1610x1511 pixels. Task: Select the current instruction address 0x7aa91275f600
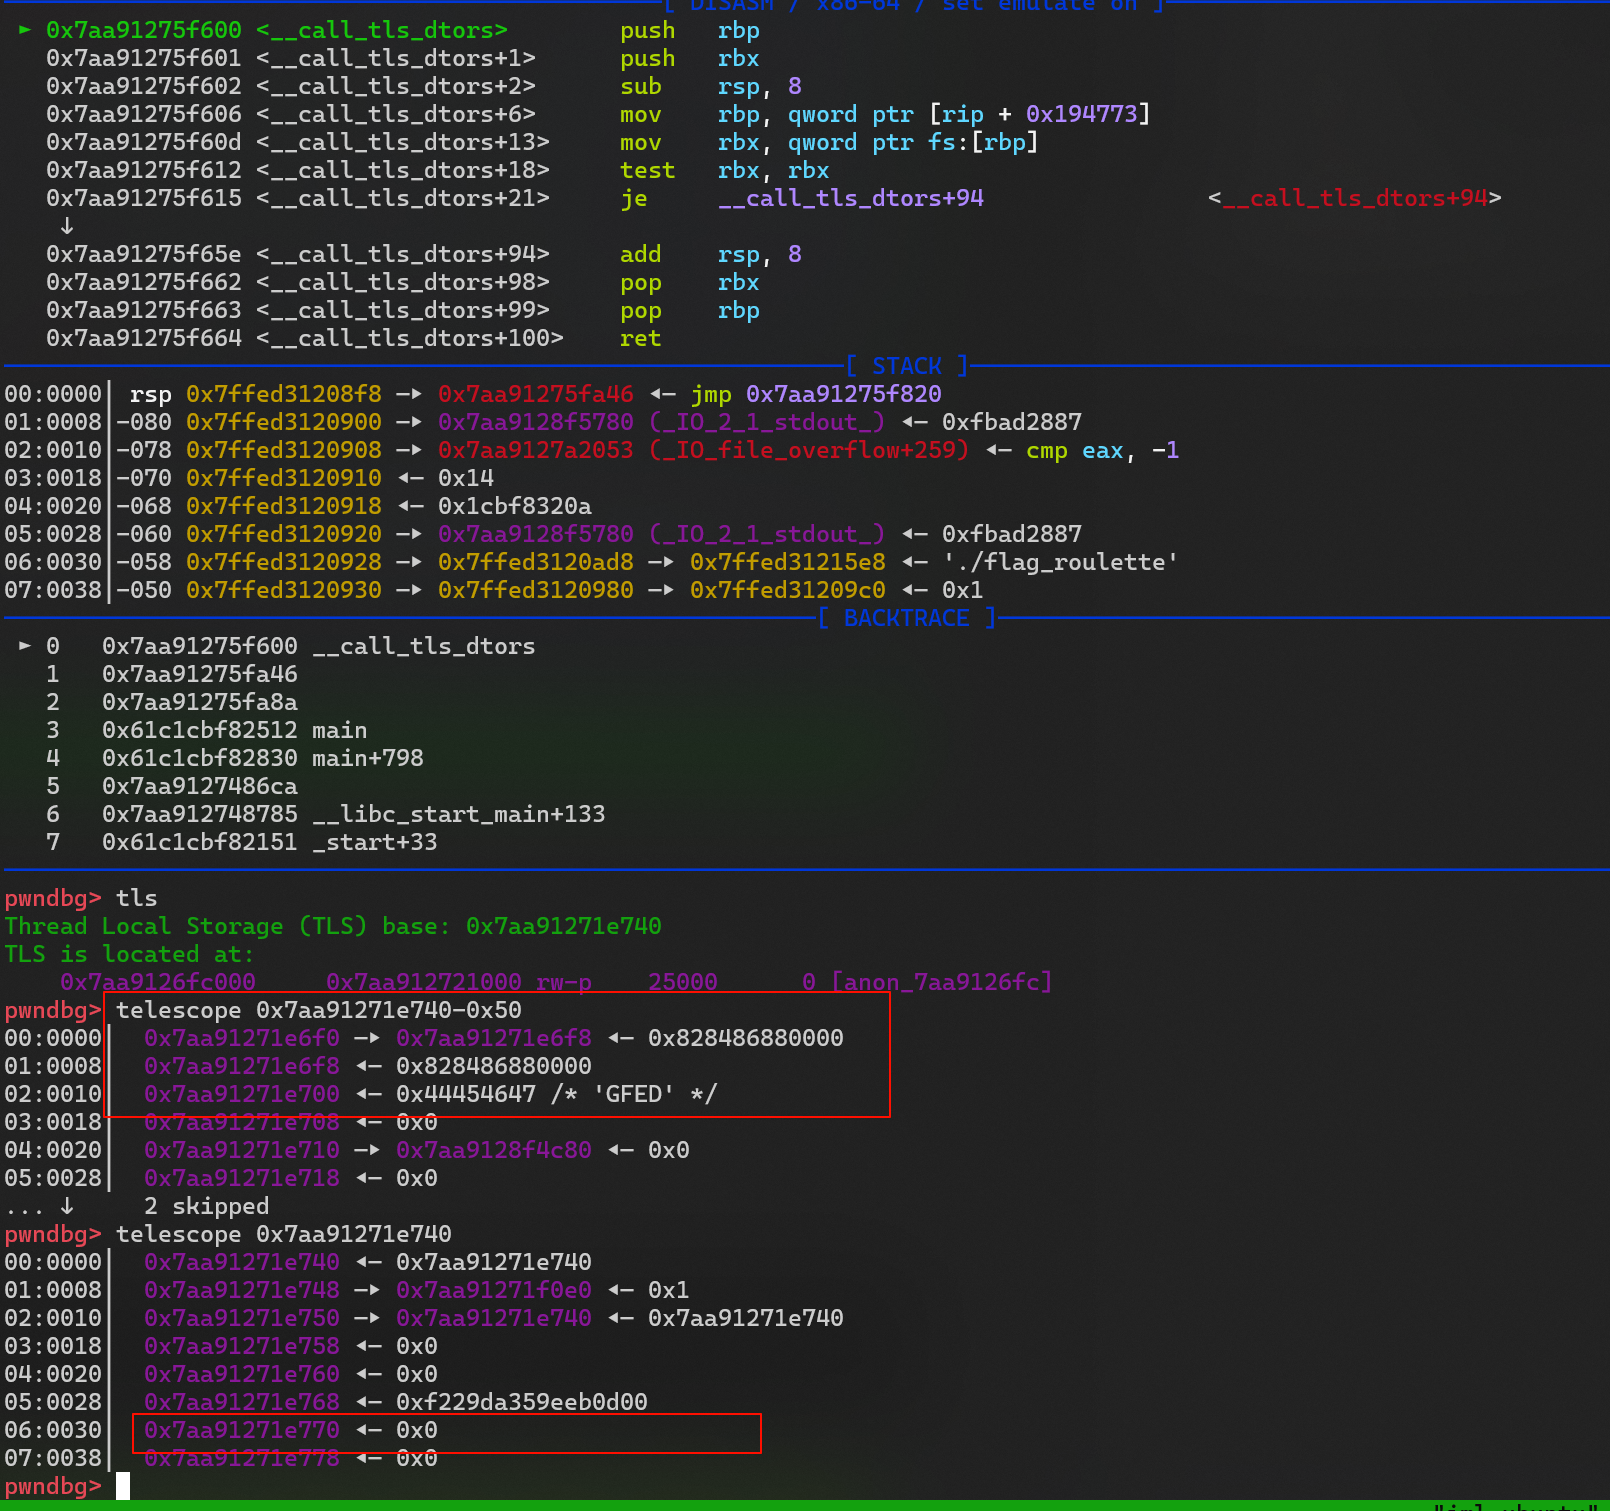pos(144,31)
